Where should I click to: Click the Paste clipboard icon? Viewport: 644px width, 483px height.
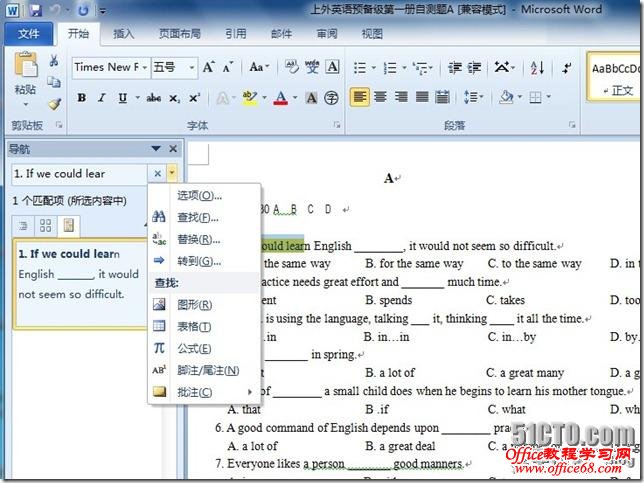[25, 66]
